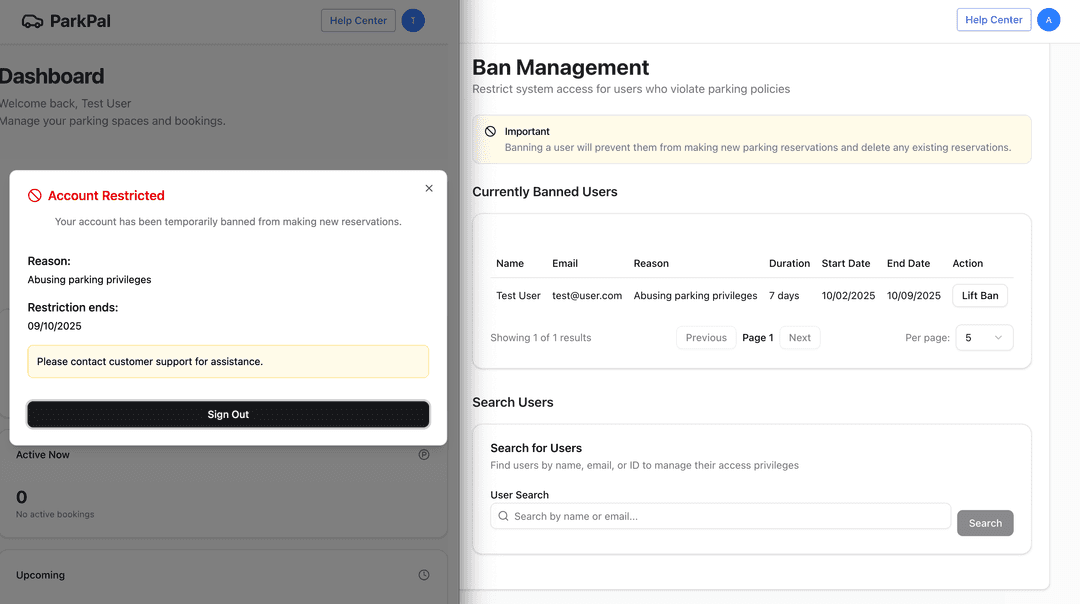
Task: Click the email test@user.com in the banned users table
Action: coord(587,295)
